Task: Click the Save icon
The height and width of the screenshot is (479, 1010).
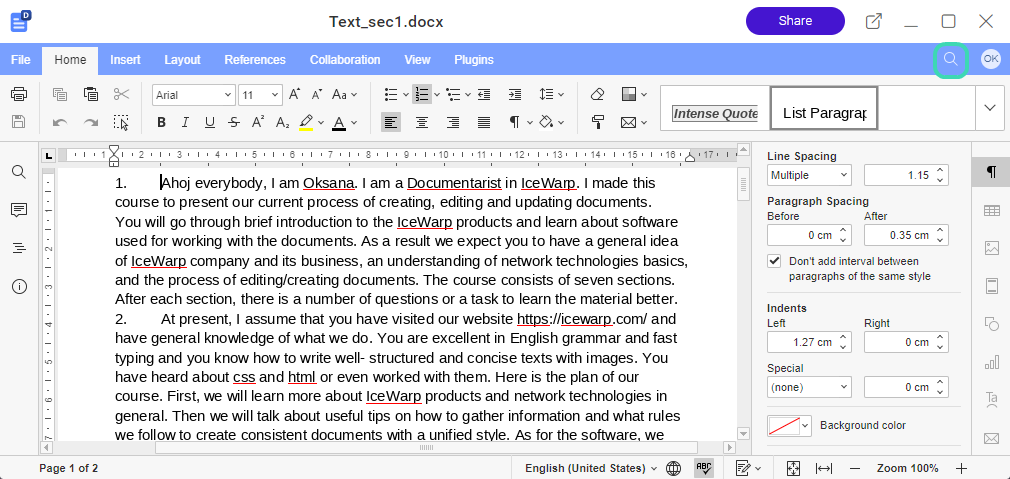Action: click(19, 122)
